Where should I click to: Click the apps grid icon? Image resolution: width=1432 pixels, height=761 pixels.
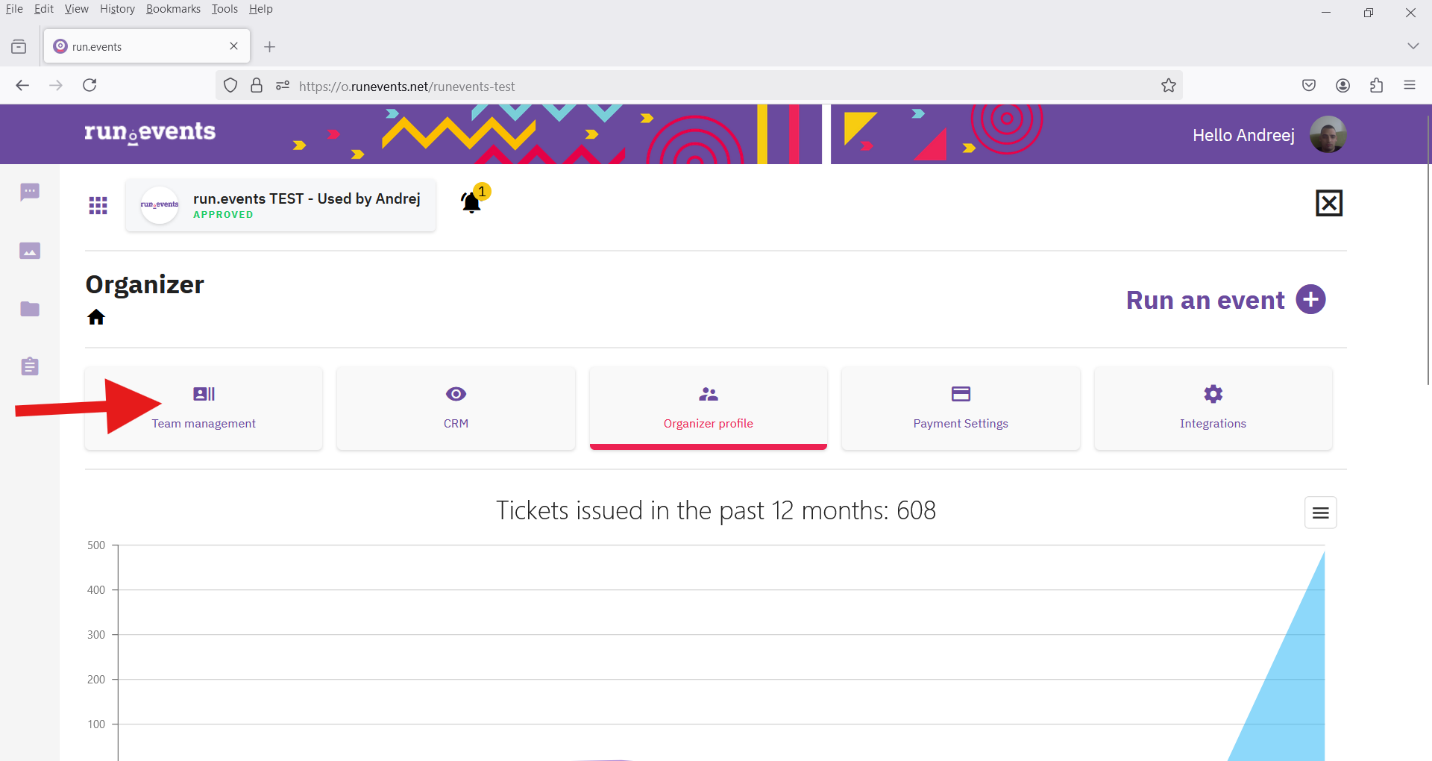click(98, 205)
